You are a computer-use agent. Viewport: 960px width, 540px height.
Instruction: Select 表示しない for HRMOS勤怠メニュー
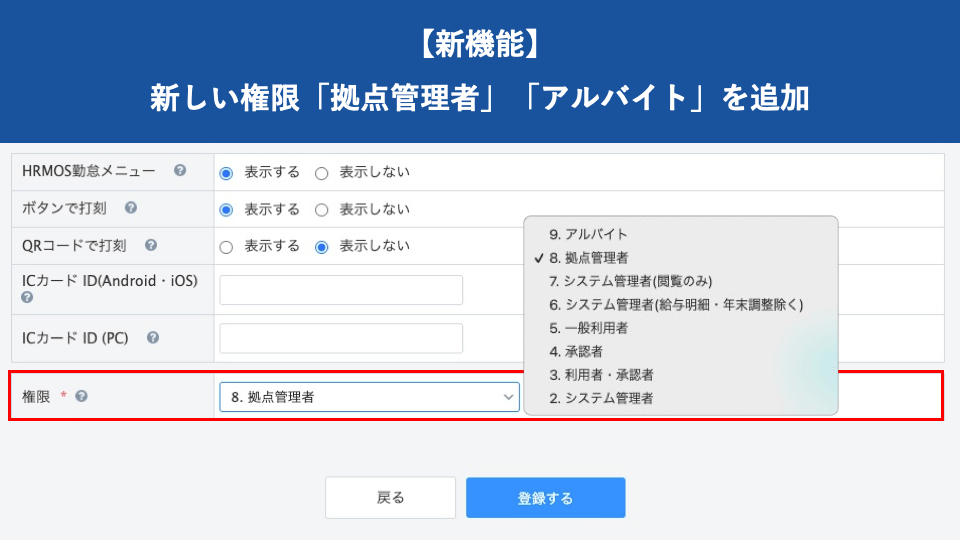[321, 173]
